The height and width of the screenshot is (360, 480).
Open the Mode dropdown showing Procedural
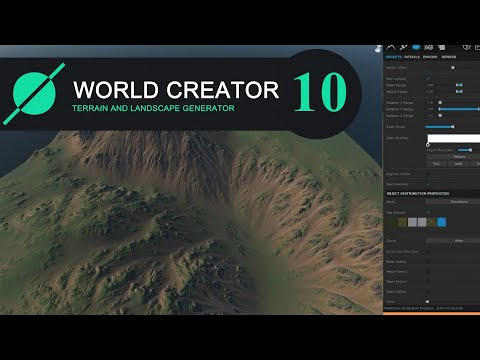tap(453, 202)
